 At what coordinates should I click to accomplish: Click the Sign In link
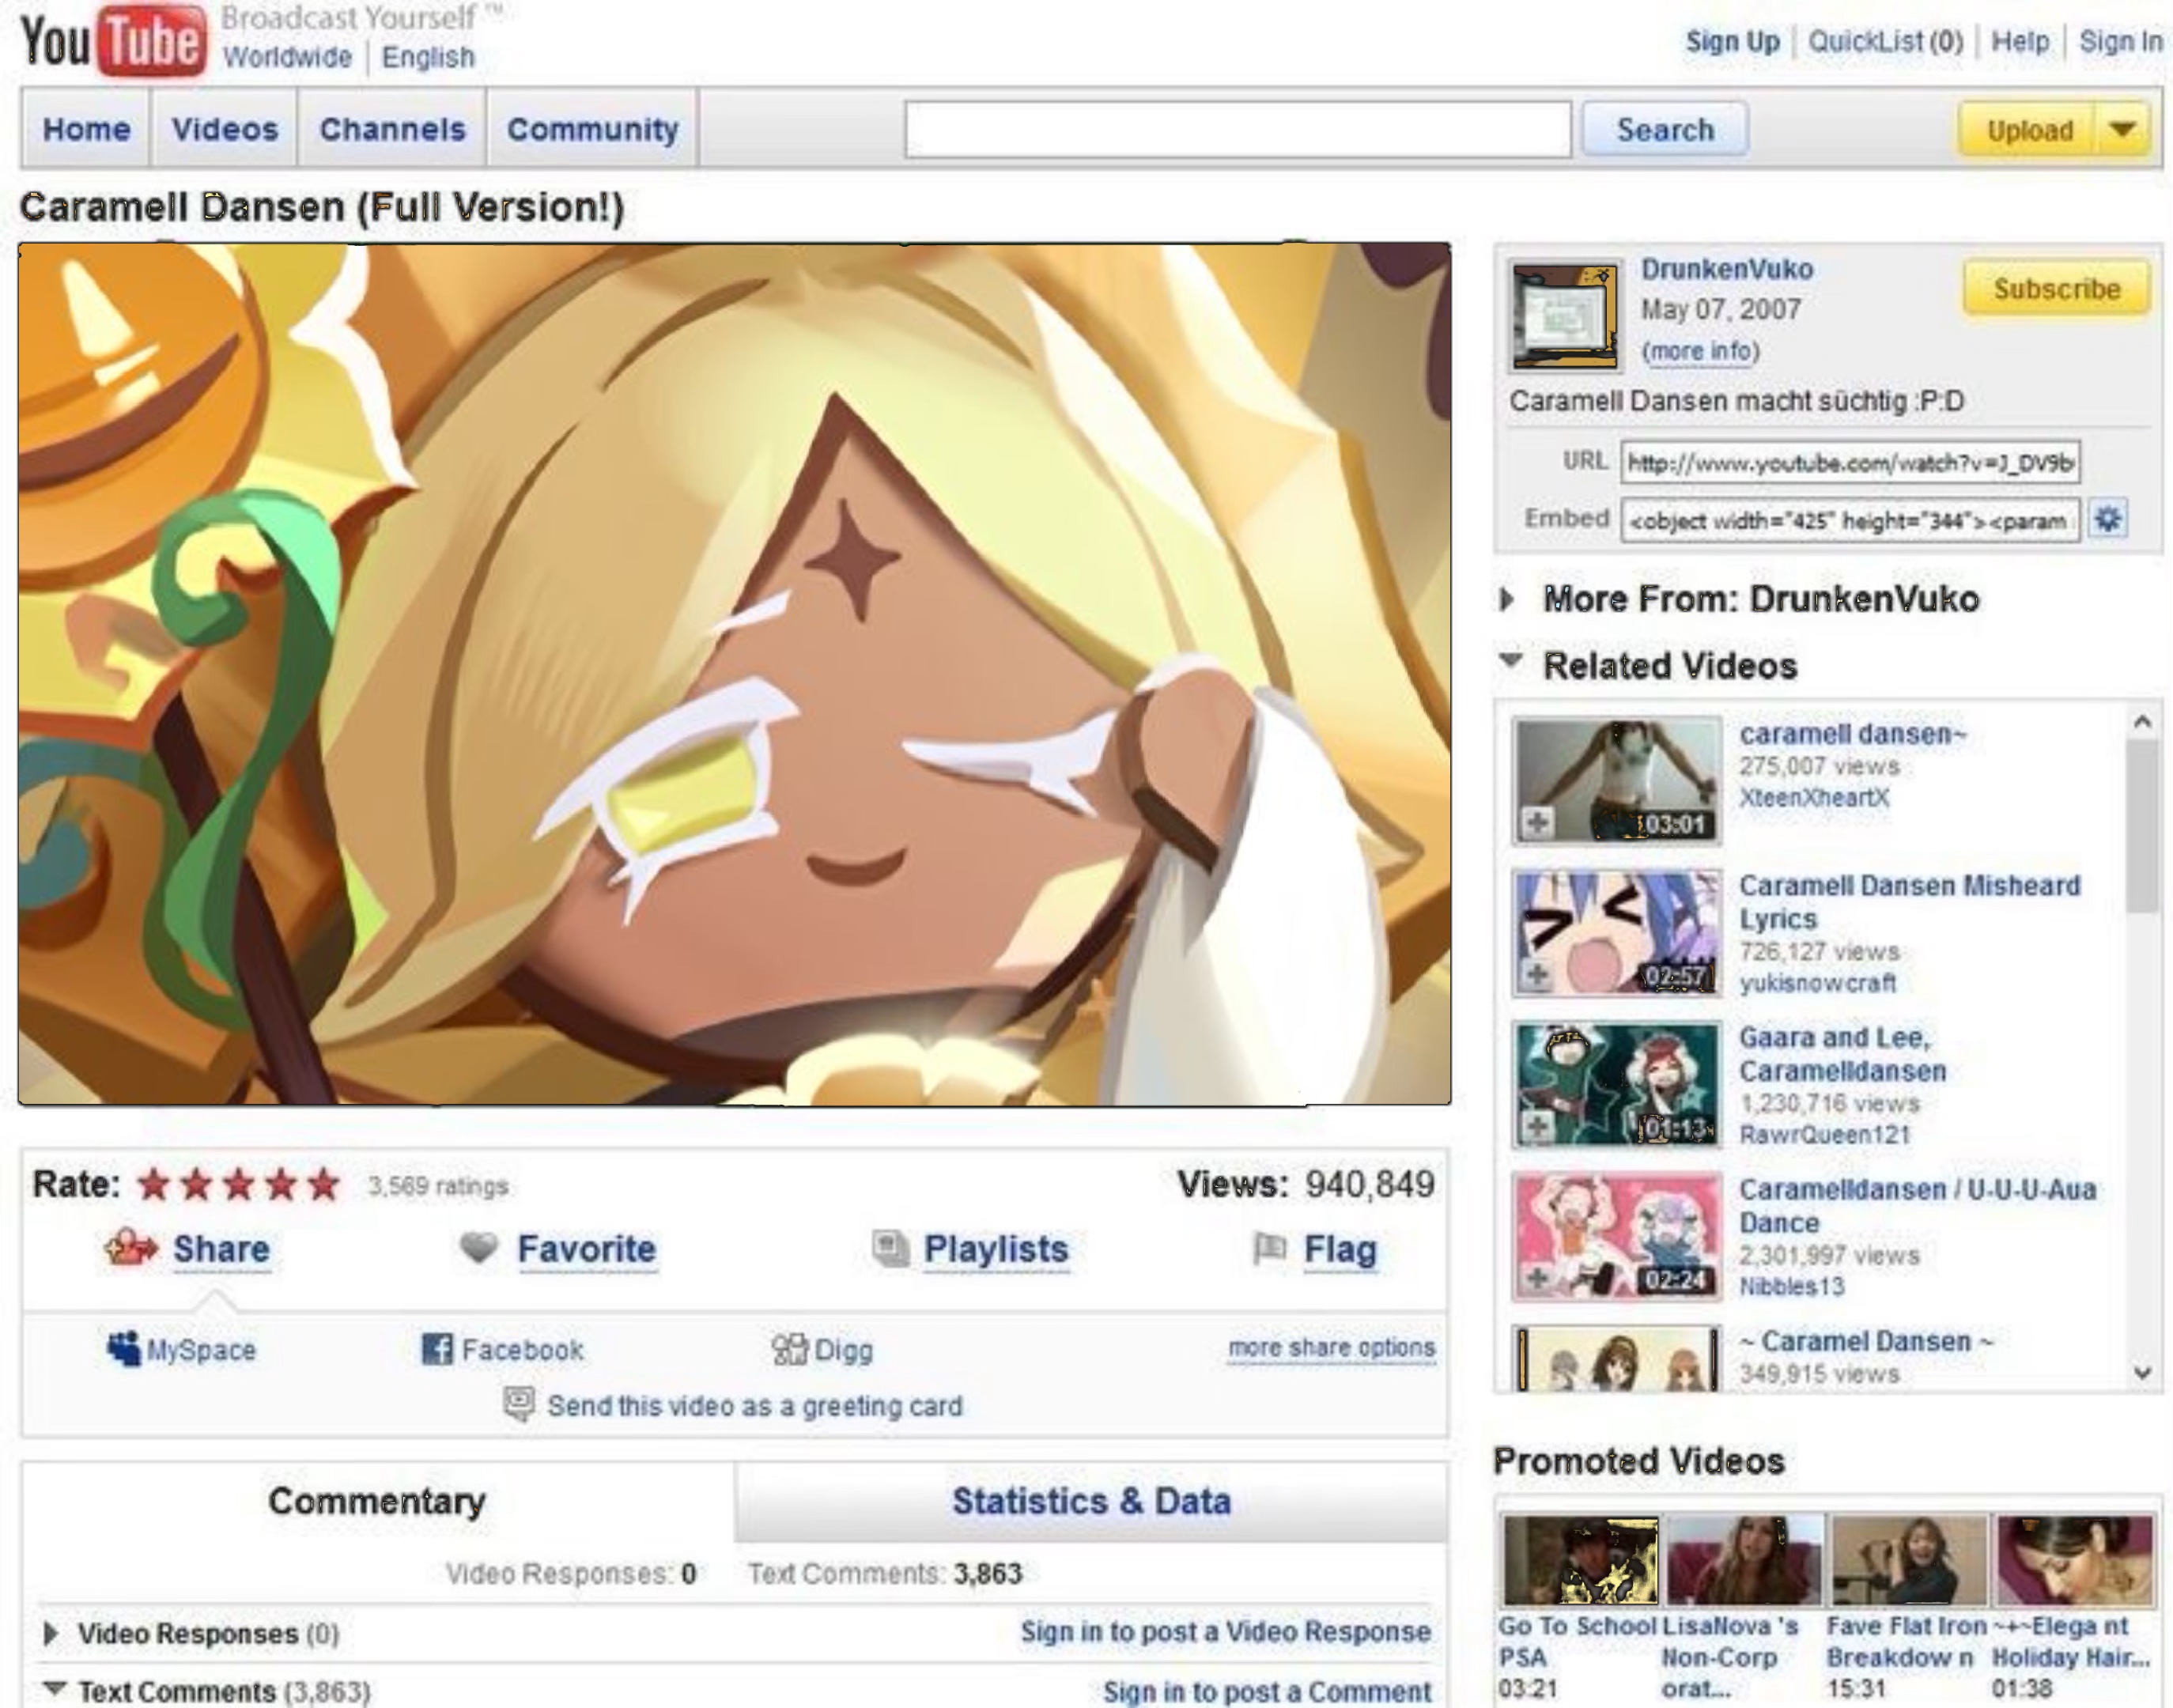2120,41
